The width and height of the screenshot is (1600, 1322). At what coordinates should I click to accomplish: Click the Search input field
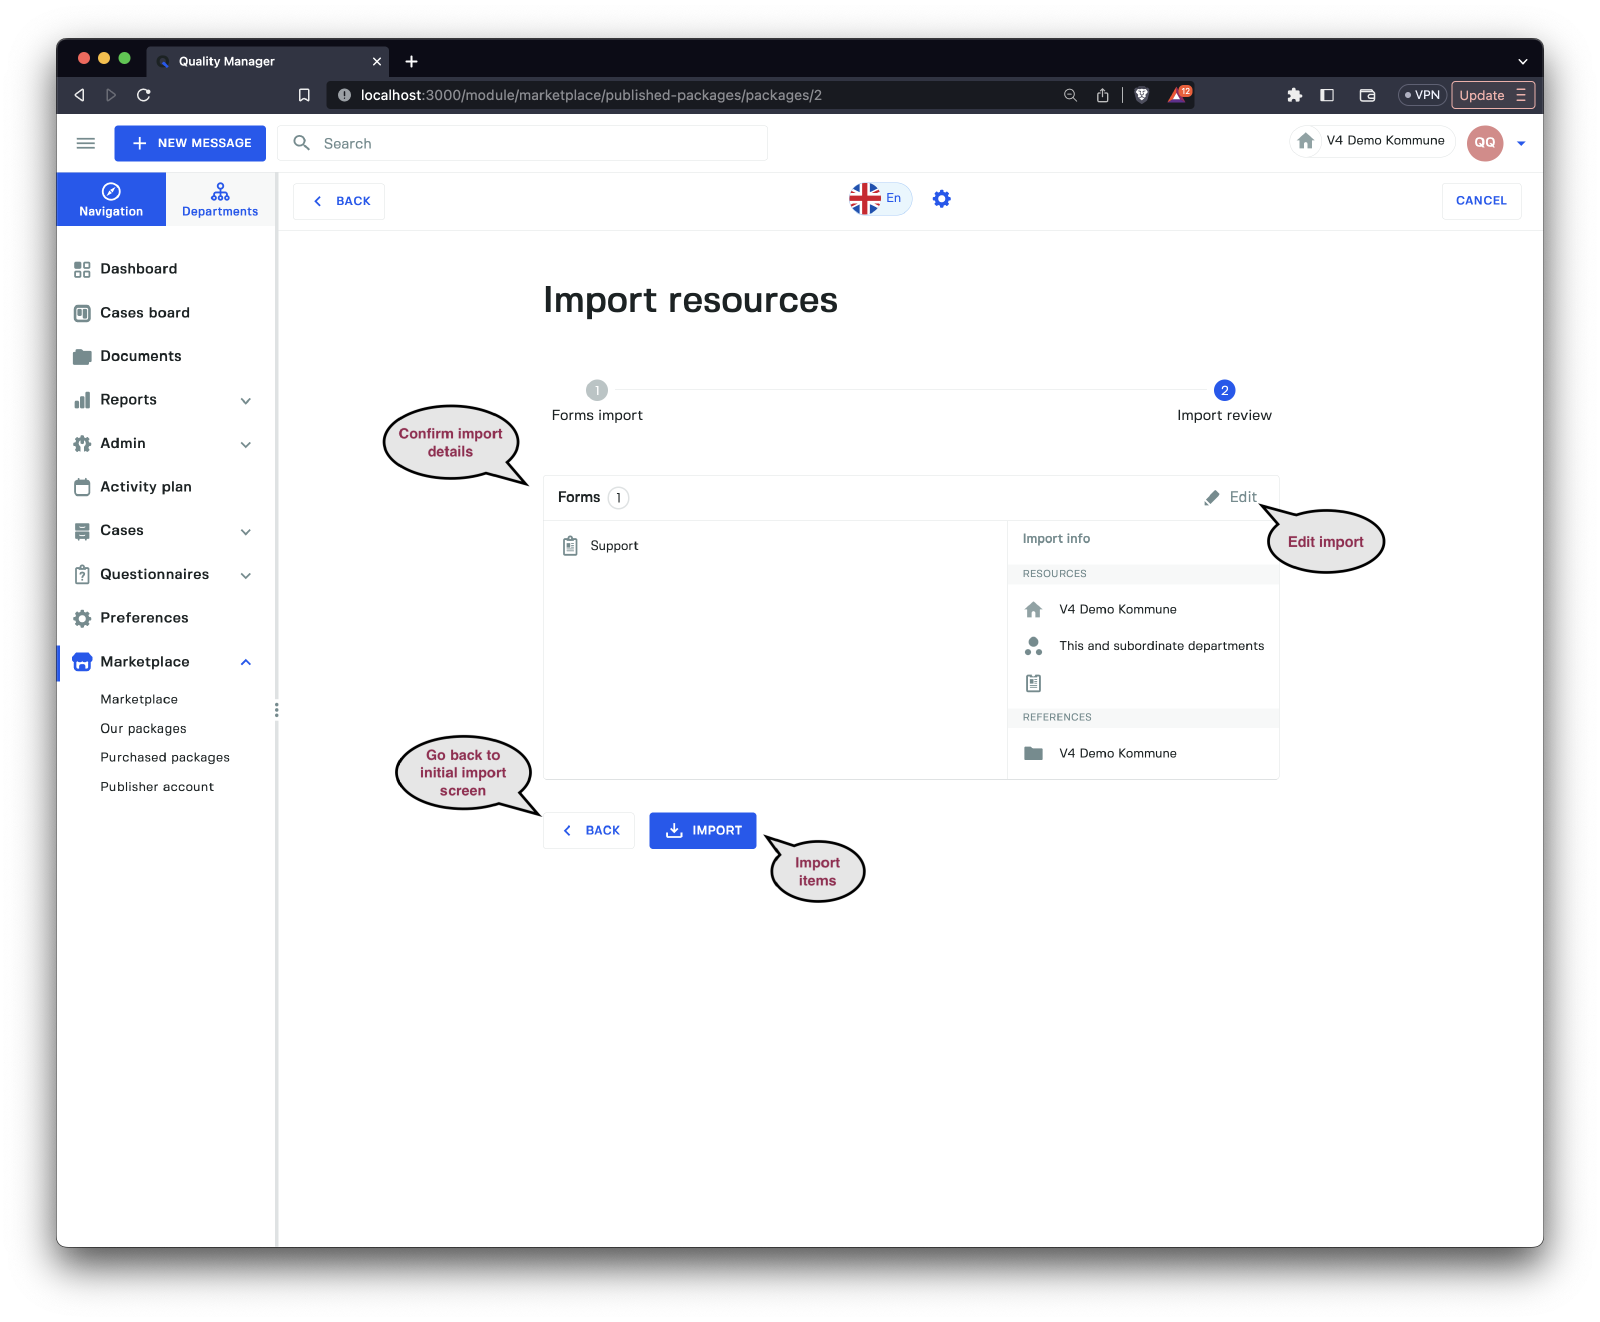(x=540, y=143)
